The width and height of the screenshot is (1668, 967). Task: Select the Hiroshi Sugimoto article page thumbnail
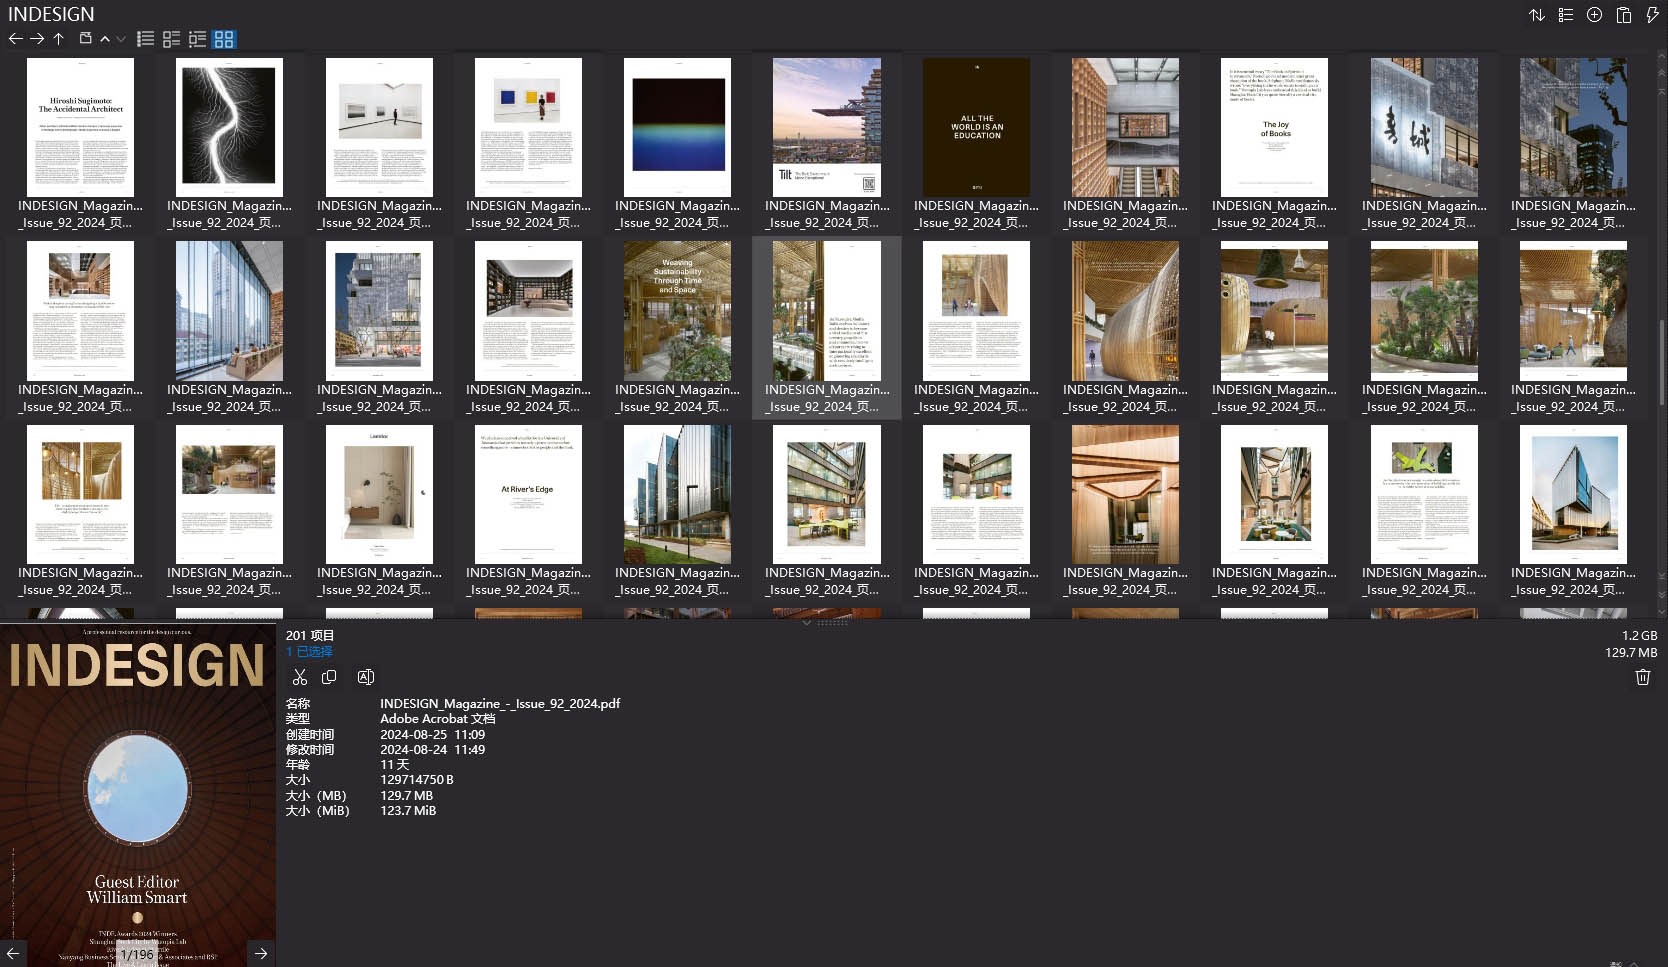[80, 127]
